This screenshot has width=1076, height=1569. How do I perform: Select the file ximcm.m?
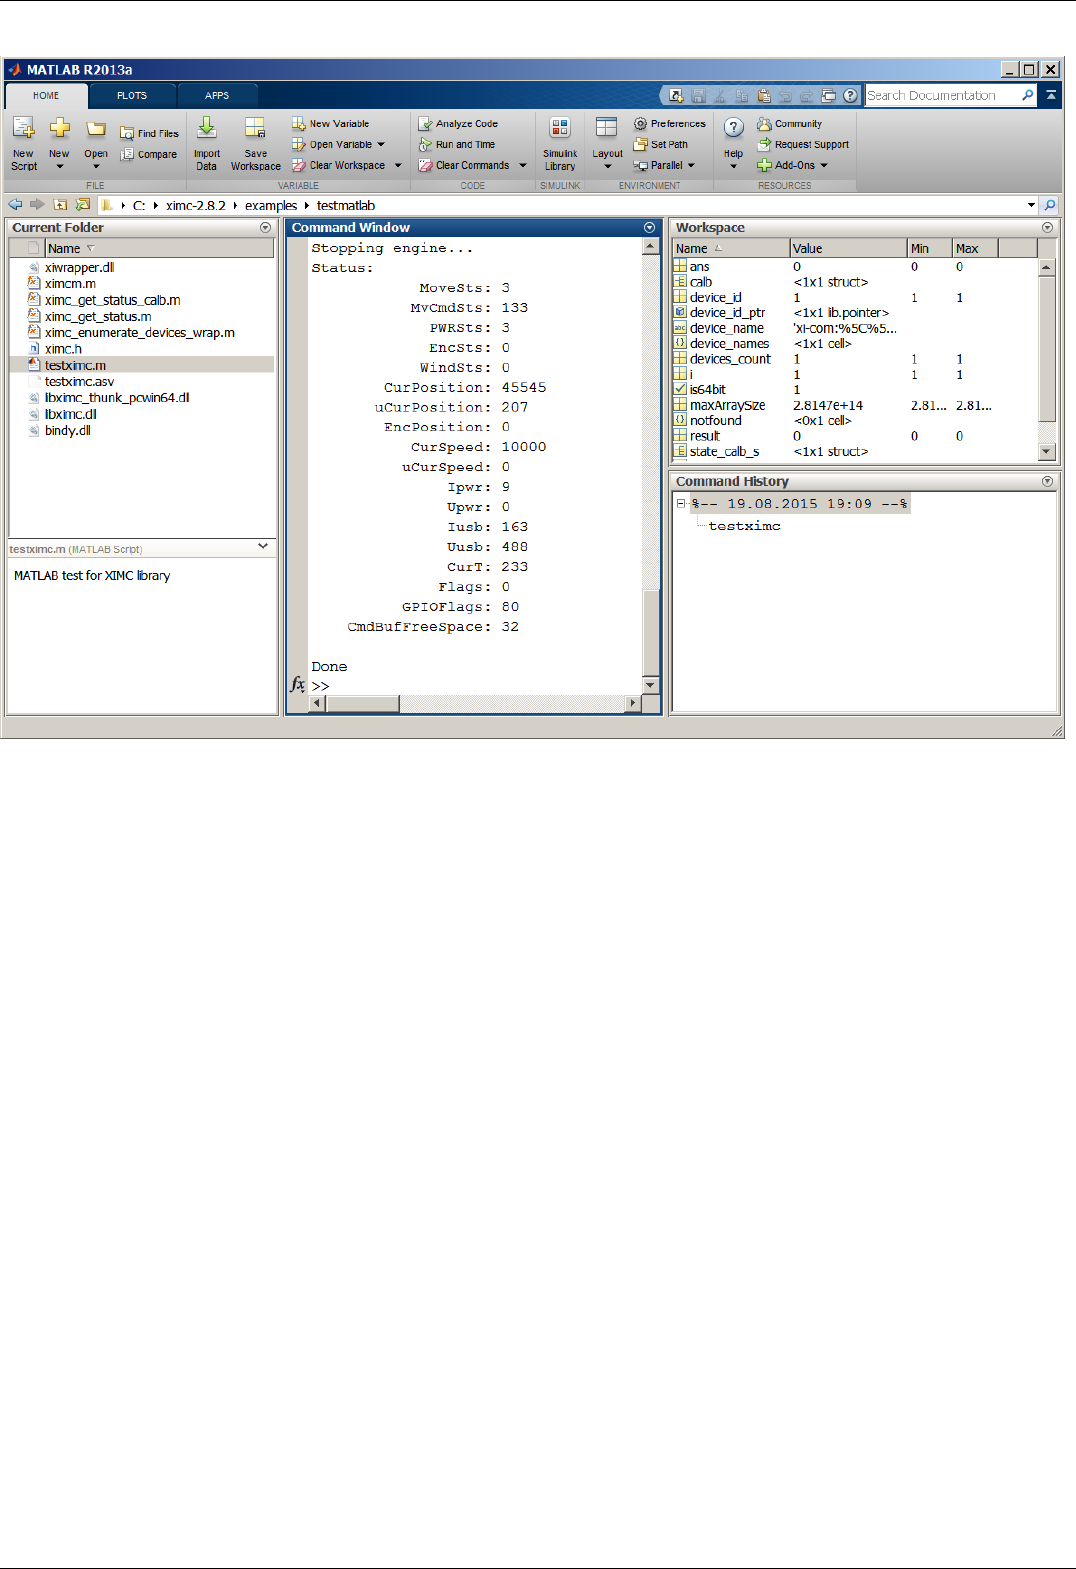coord(141,283)
